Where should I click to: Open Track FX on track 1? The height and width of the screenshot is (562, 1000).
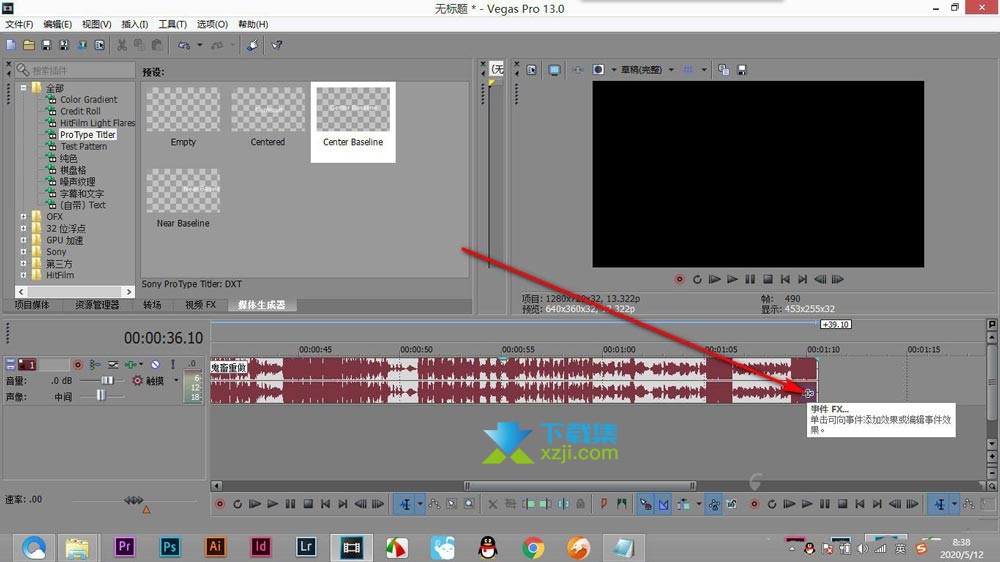(x=131, y=365)
